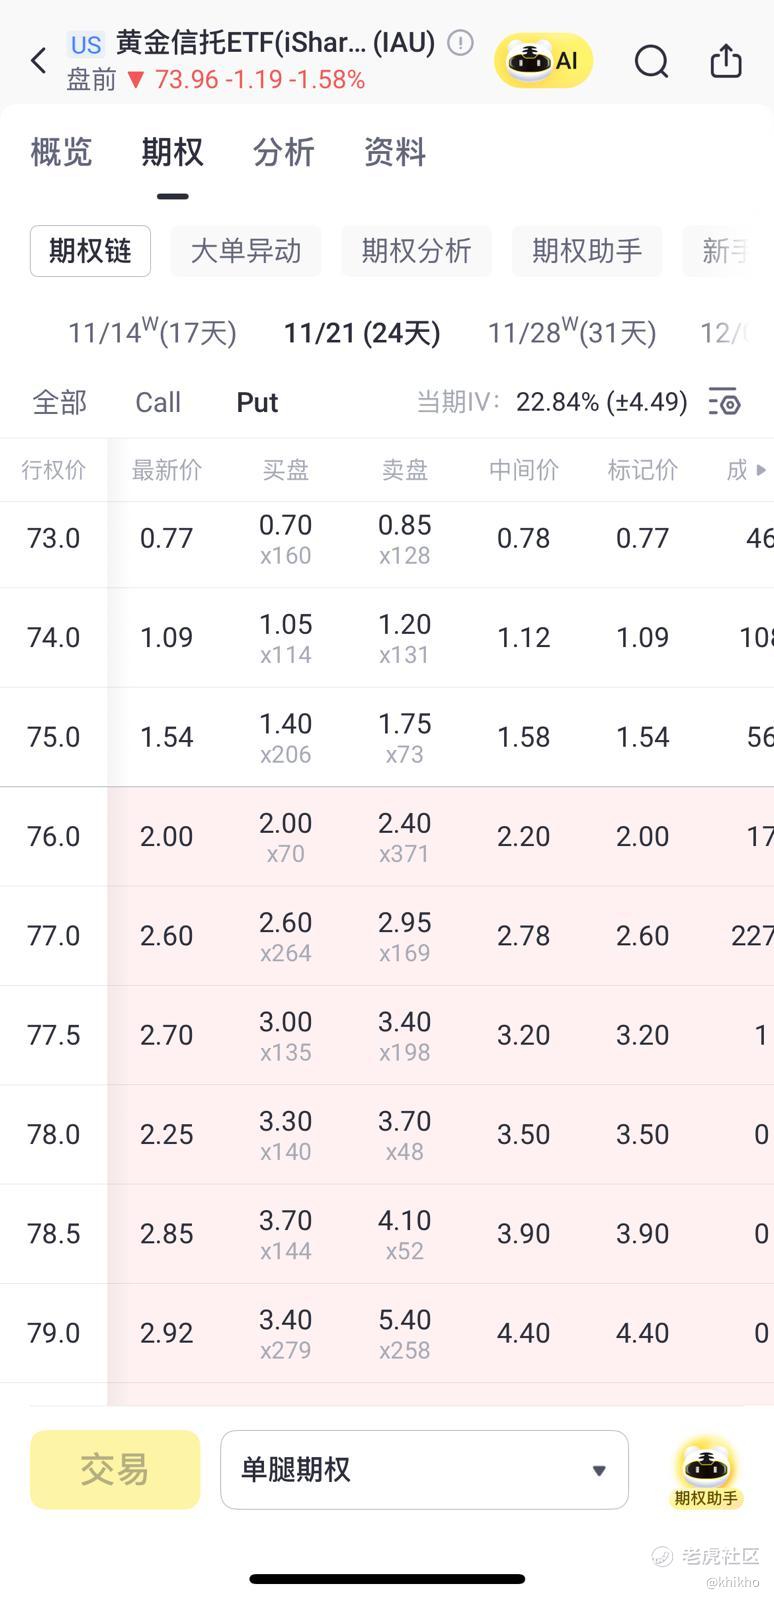This screenshot has width=774, height=1600.
Task: Open the 单腿期权 strategy dropdown
Action: point(424,1470)
